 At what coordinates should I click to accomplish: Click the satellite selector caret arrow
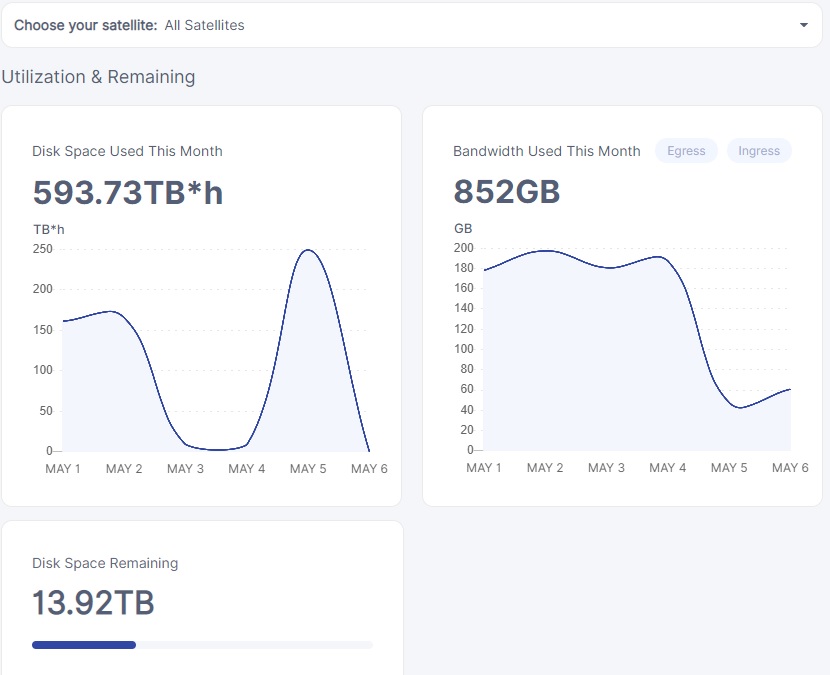click(803, 25)
